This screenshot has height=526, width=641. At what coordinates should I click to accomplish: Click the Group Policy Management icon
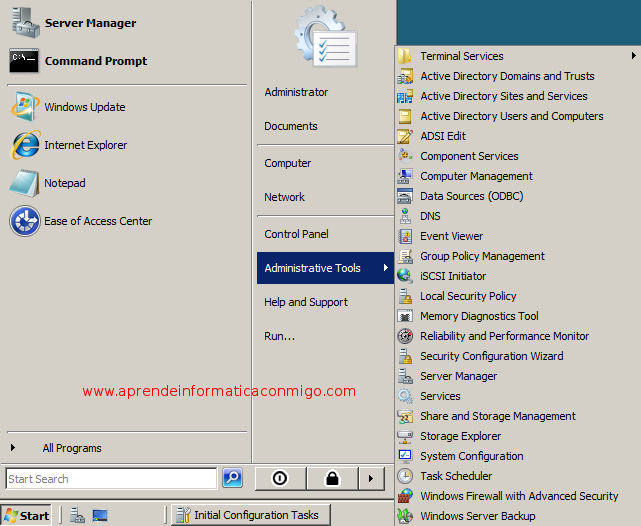click(x=405, y=256)
